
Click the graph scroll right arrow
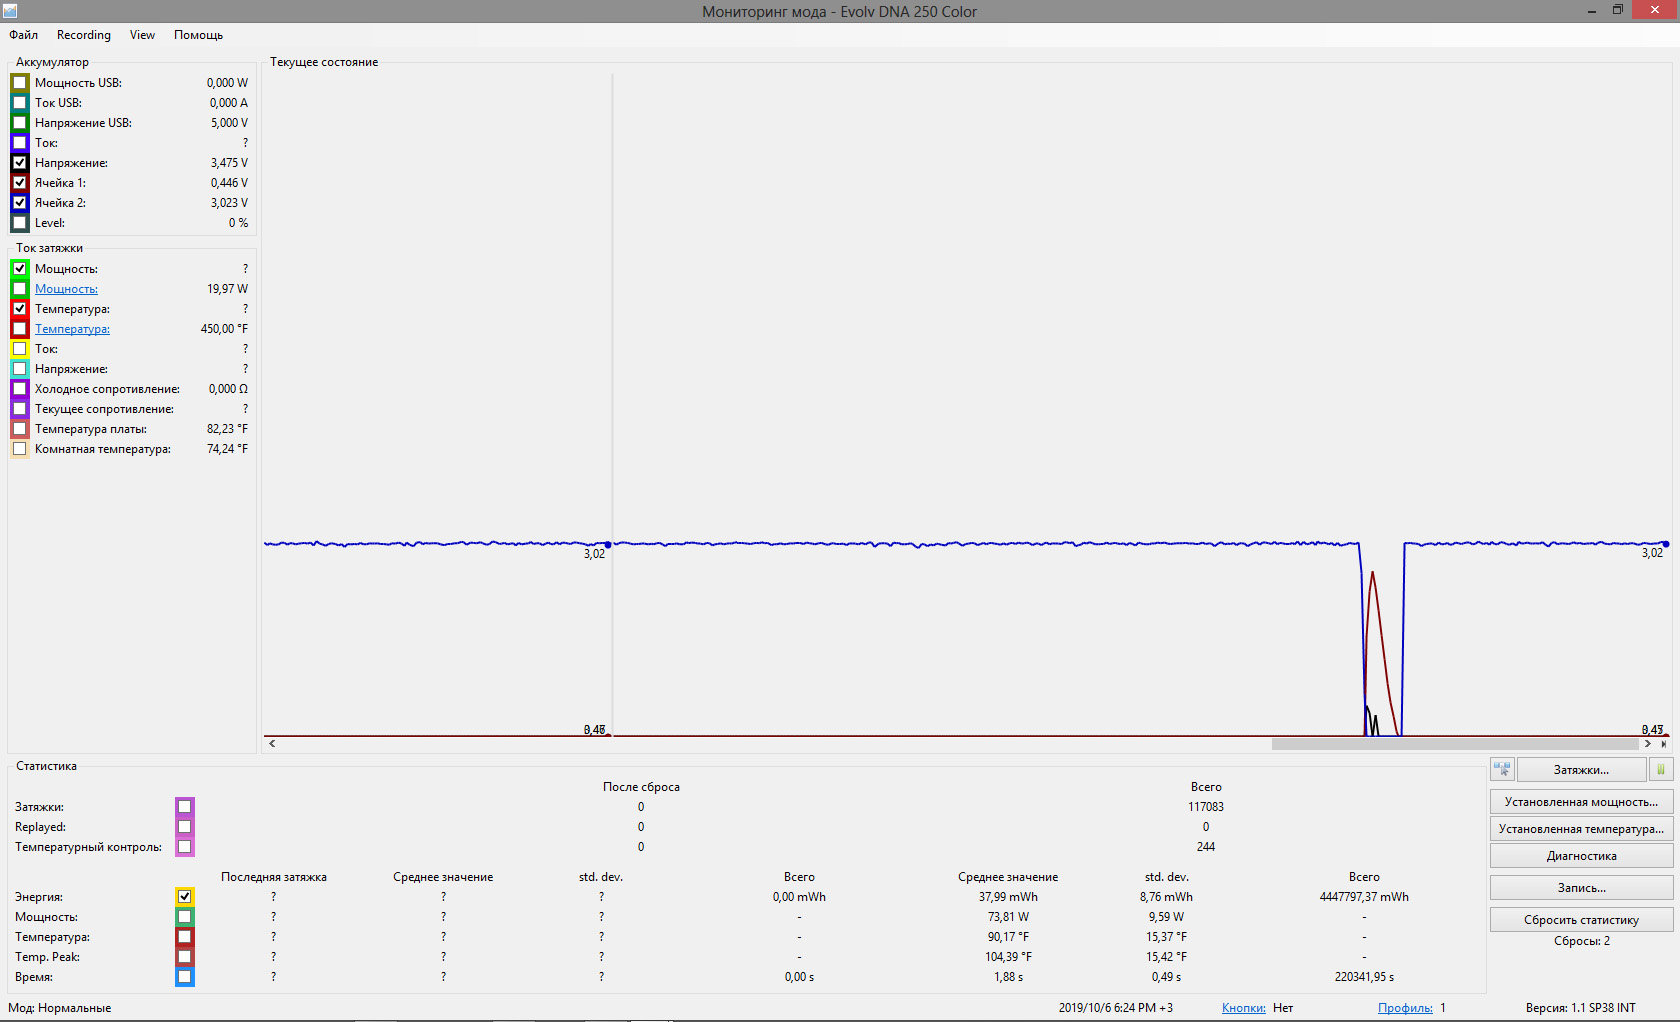1647,744
